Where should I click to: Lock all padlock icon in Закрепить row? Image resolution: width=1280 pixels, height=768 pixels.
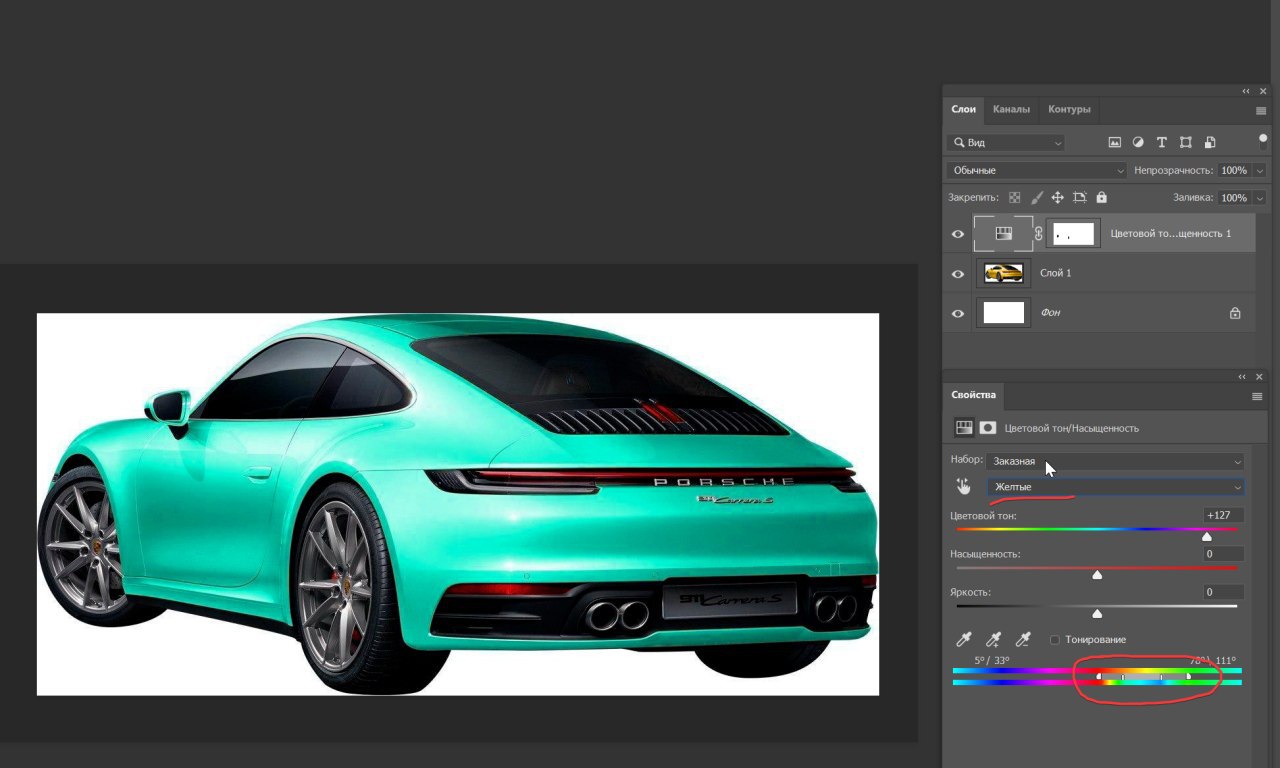click(1101, 198)
